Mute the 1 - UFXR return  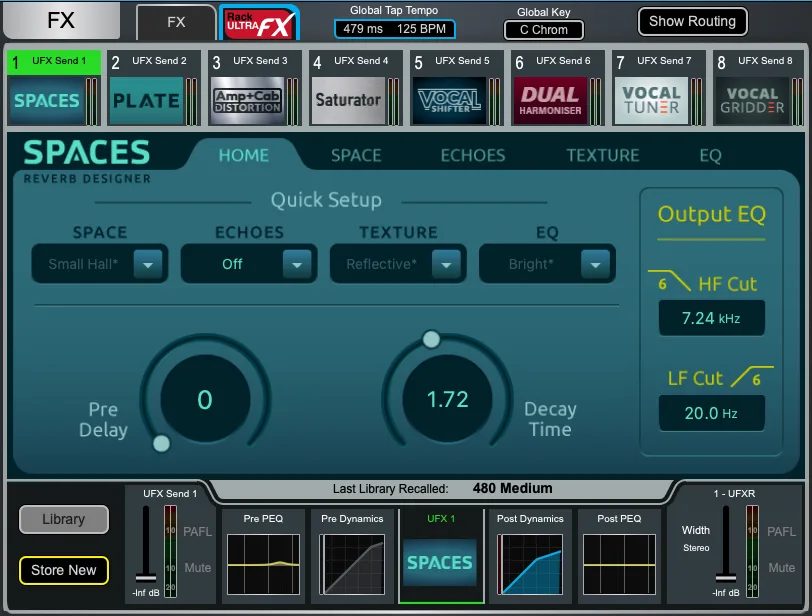click(781, 568)
